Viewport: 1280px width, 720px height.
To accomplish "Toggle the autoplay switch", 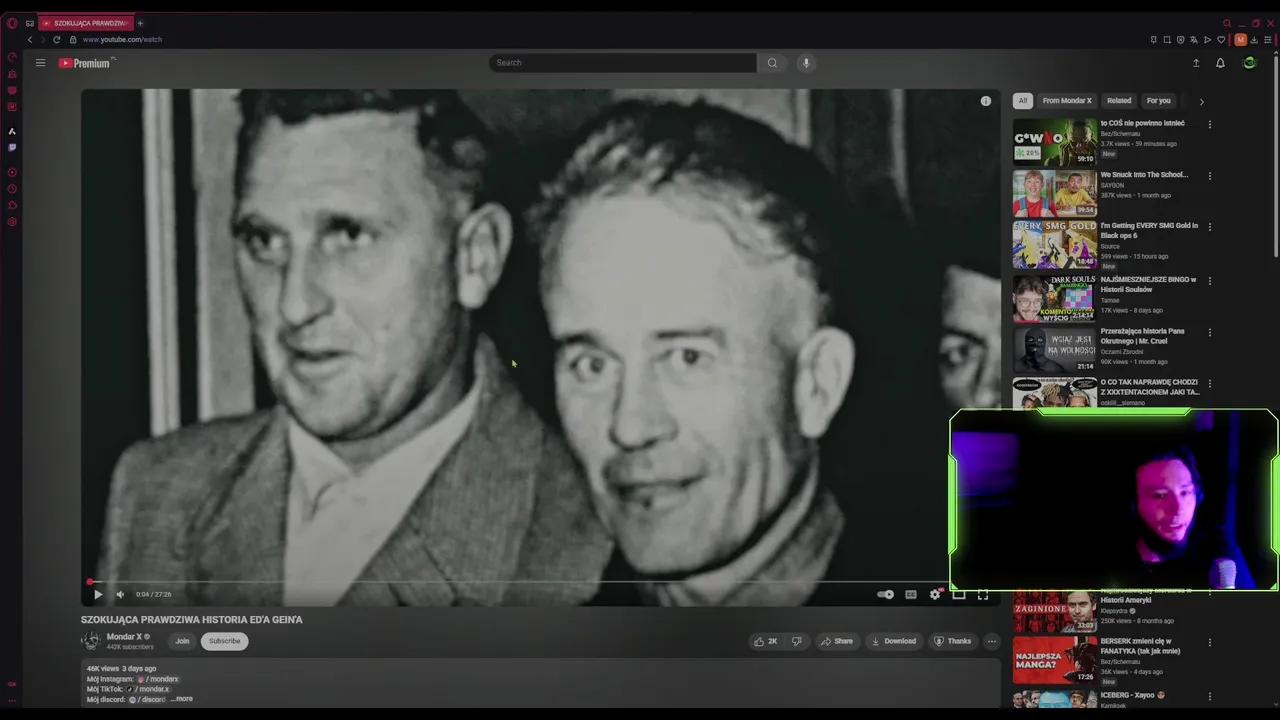I will point(885,594).
